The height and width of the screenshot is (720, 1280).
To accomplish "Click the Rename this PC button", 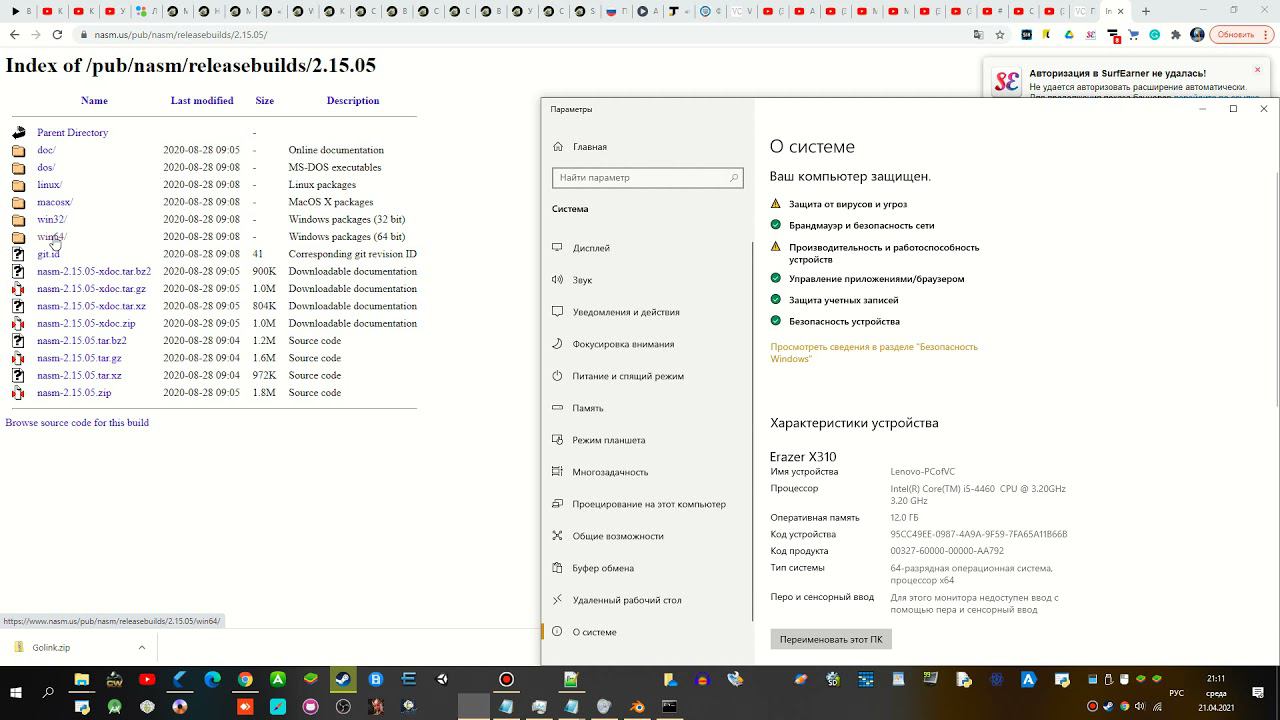I will 831,639.
